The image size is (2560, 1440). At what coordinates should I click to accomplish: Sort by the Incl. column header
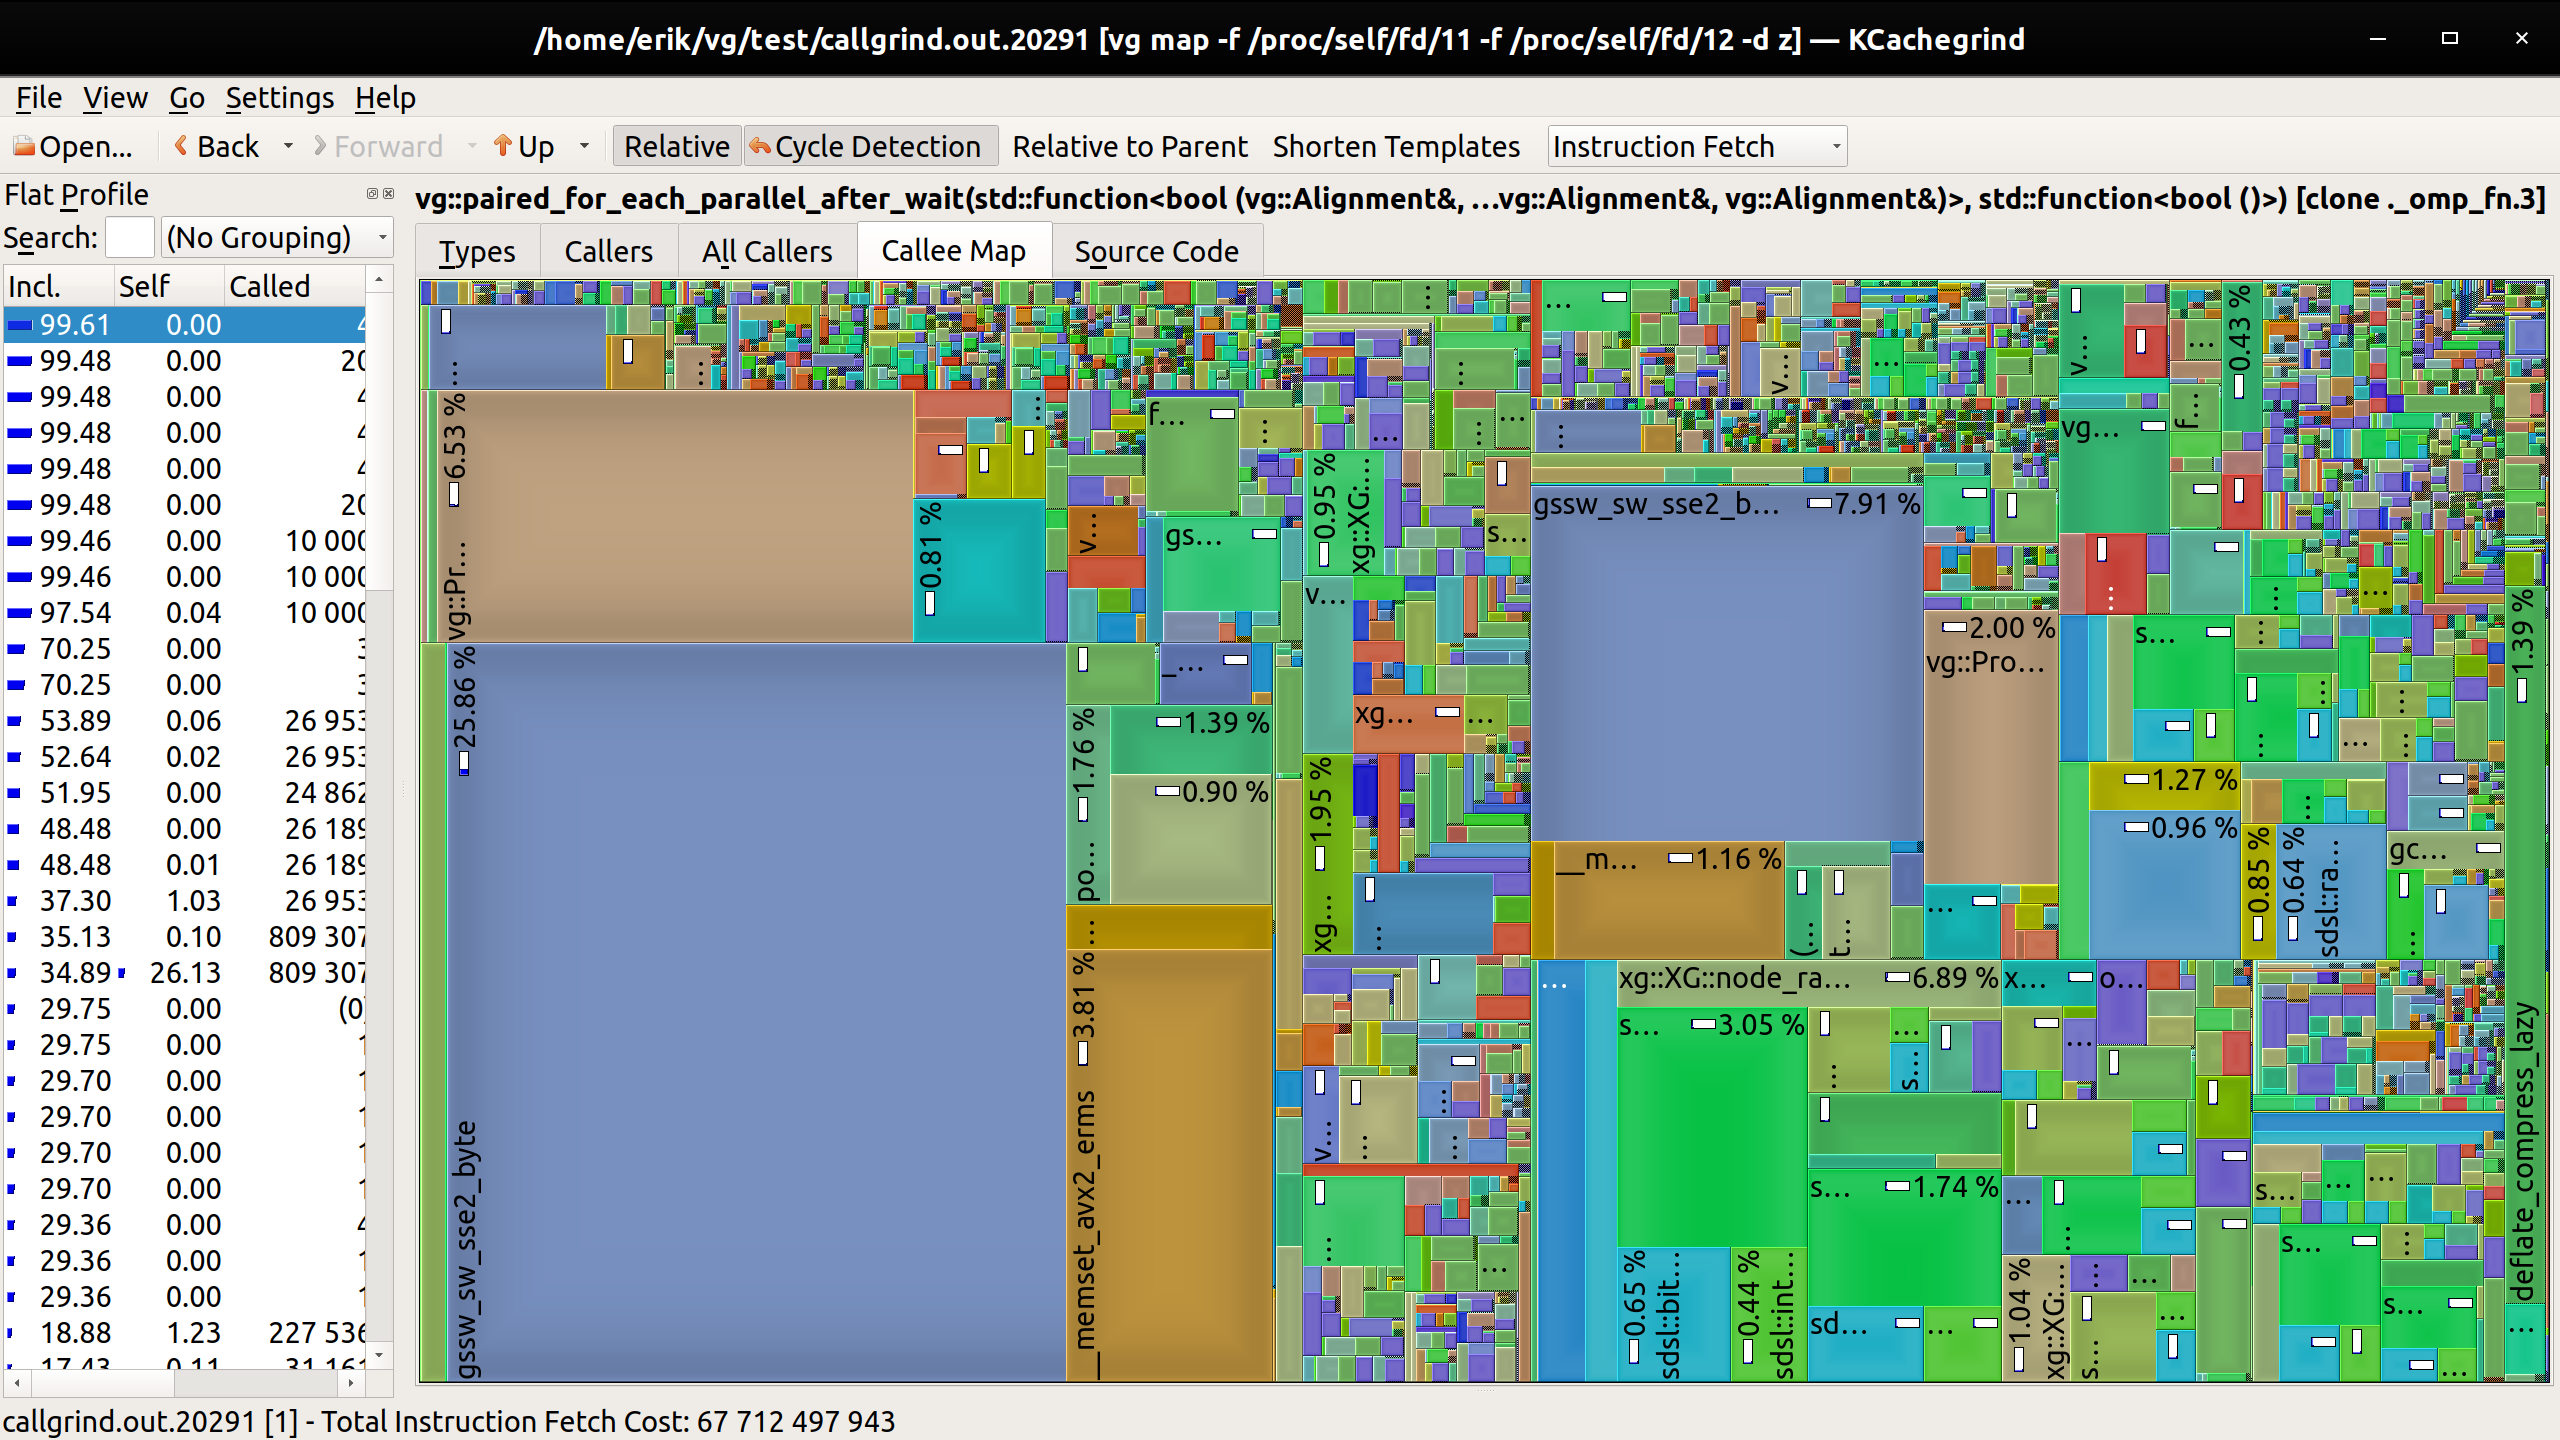pyautogui.click(x=35, y=286)
